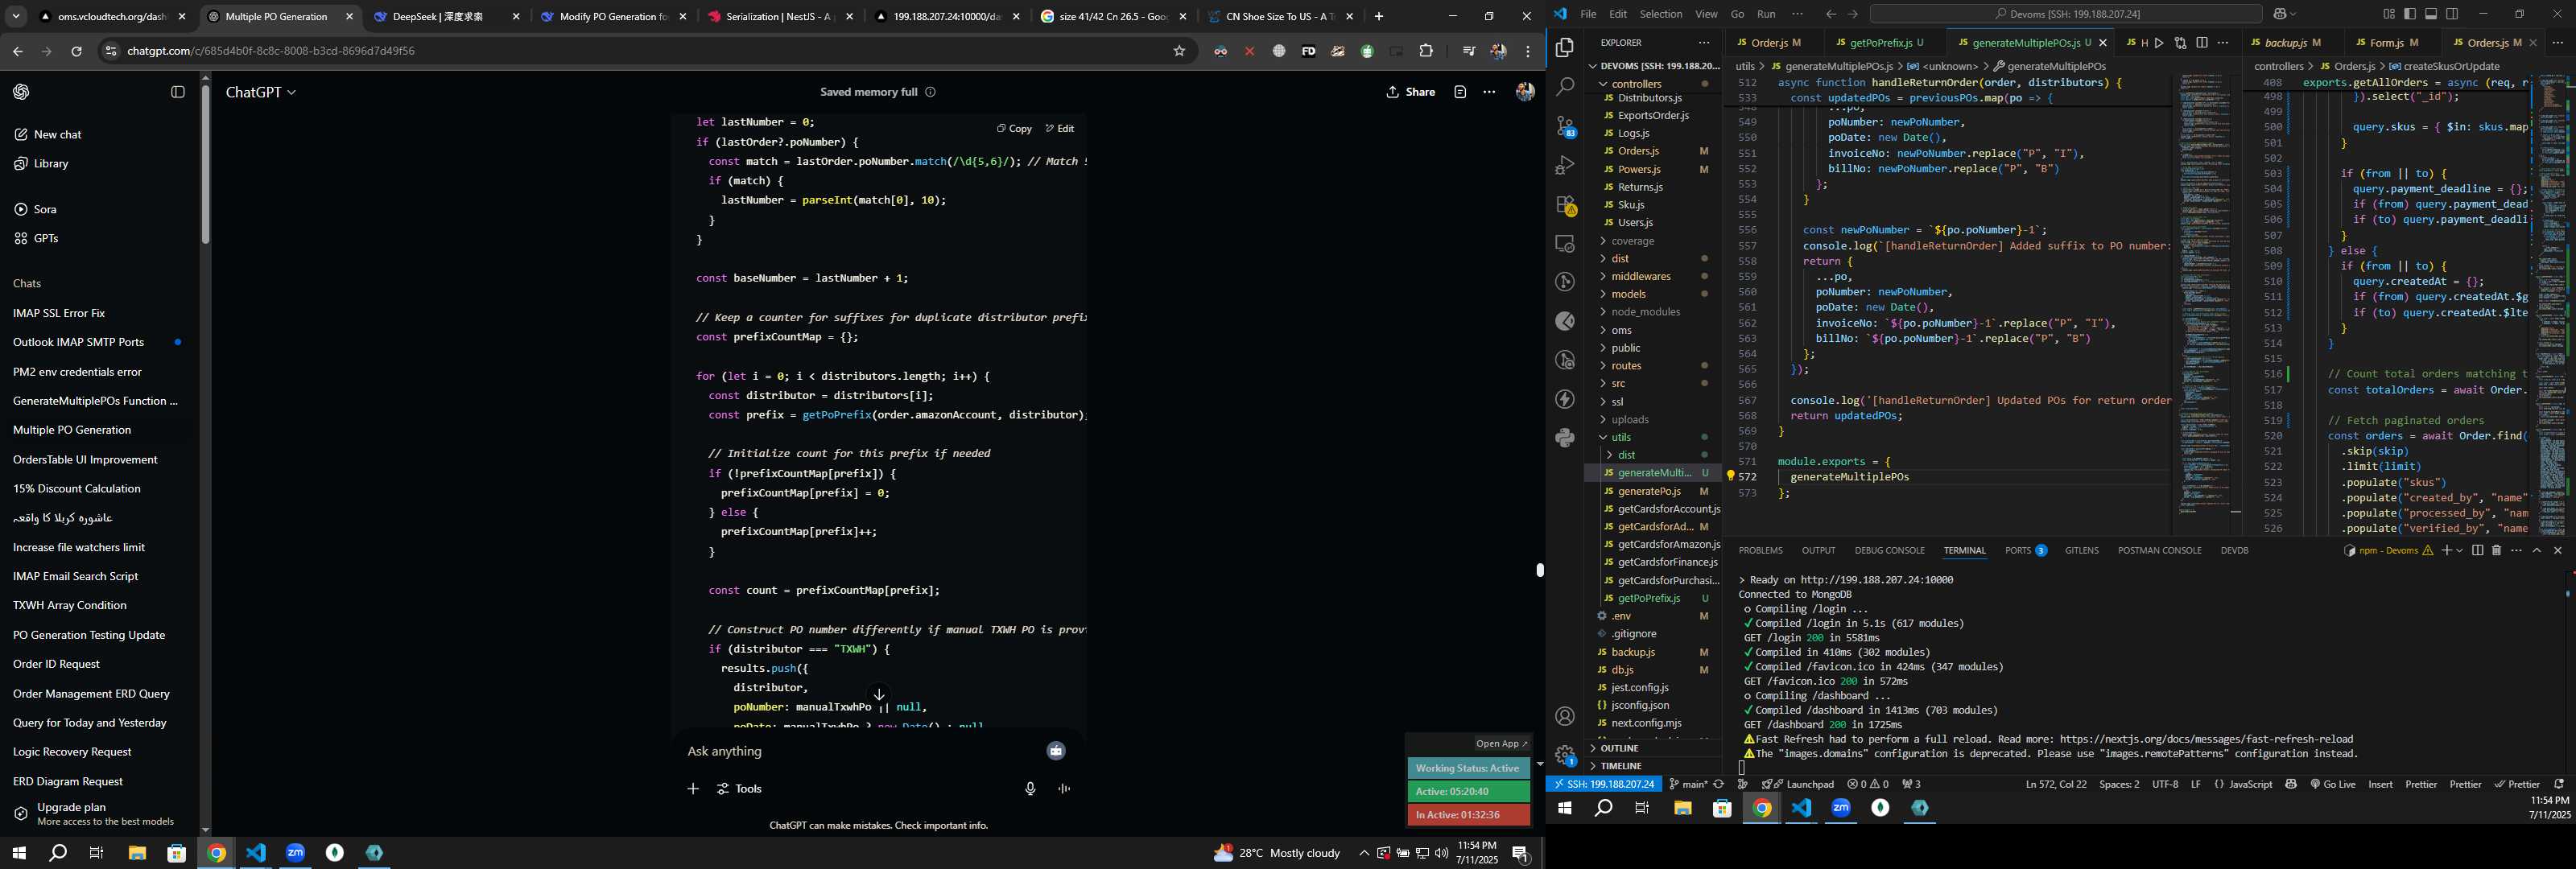This screenshot has width=2576, height=869.
Task: Open VS Code notifications bell in status bar
Action: coord(2558,784)
